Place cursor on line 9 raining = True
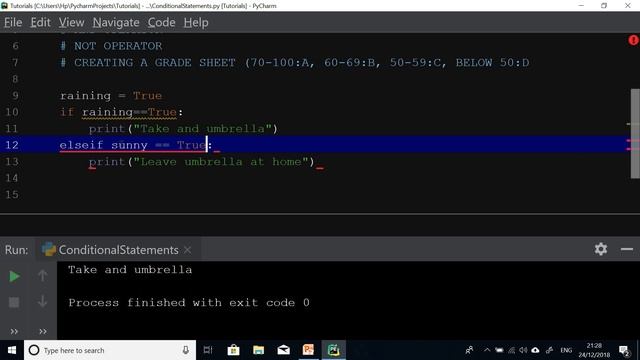The height and width of the screenshot is (360, 640). pos(111,96)
